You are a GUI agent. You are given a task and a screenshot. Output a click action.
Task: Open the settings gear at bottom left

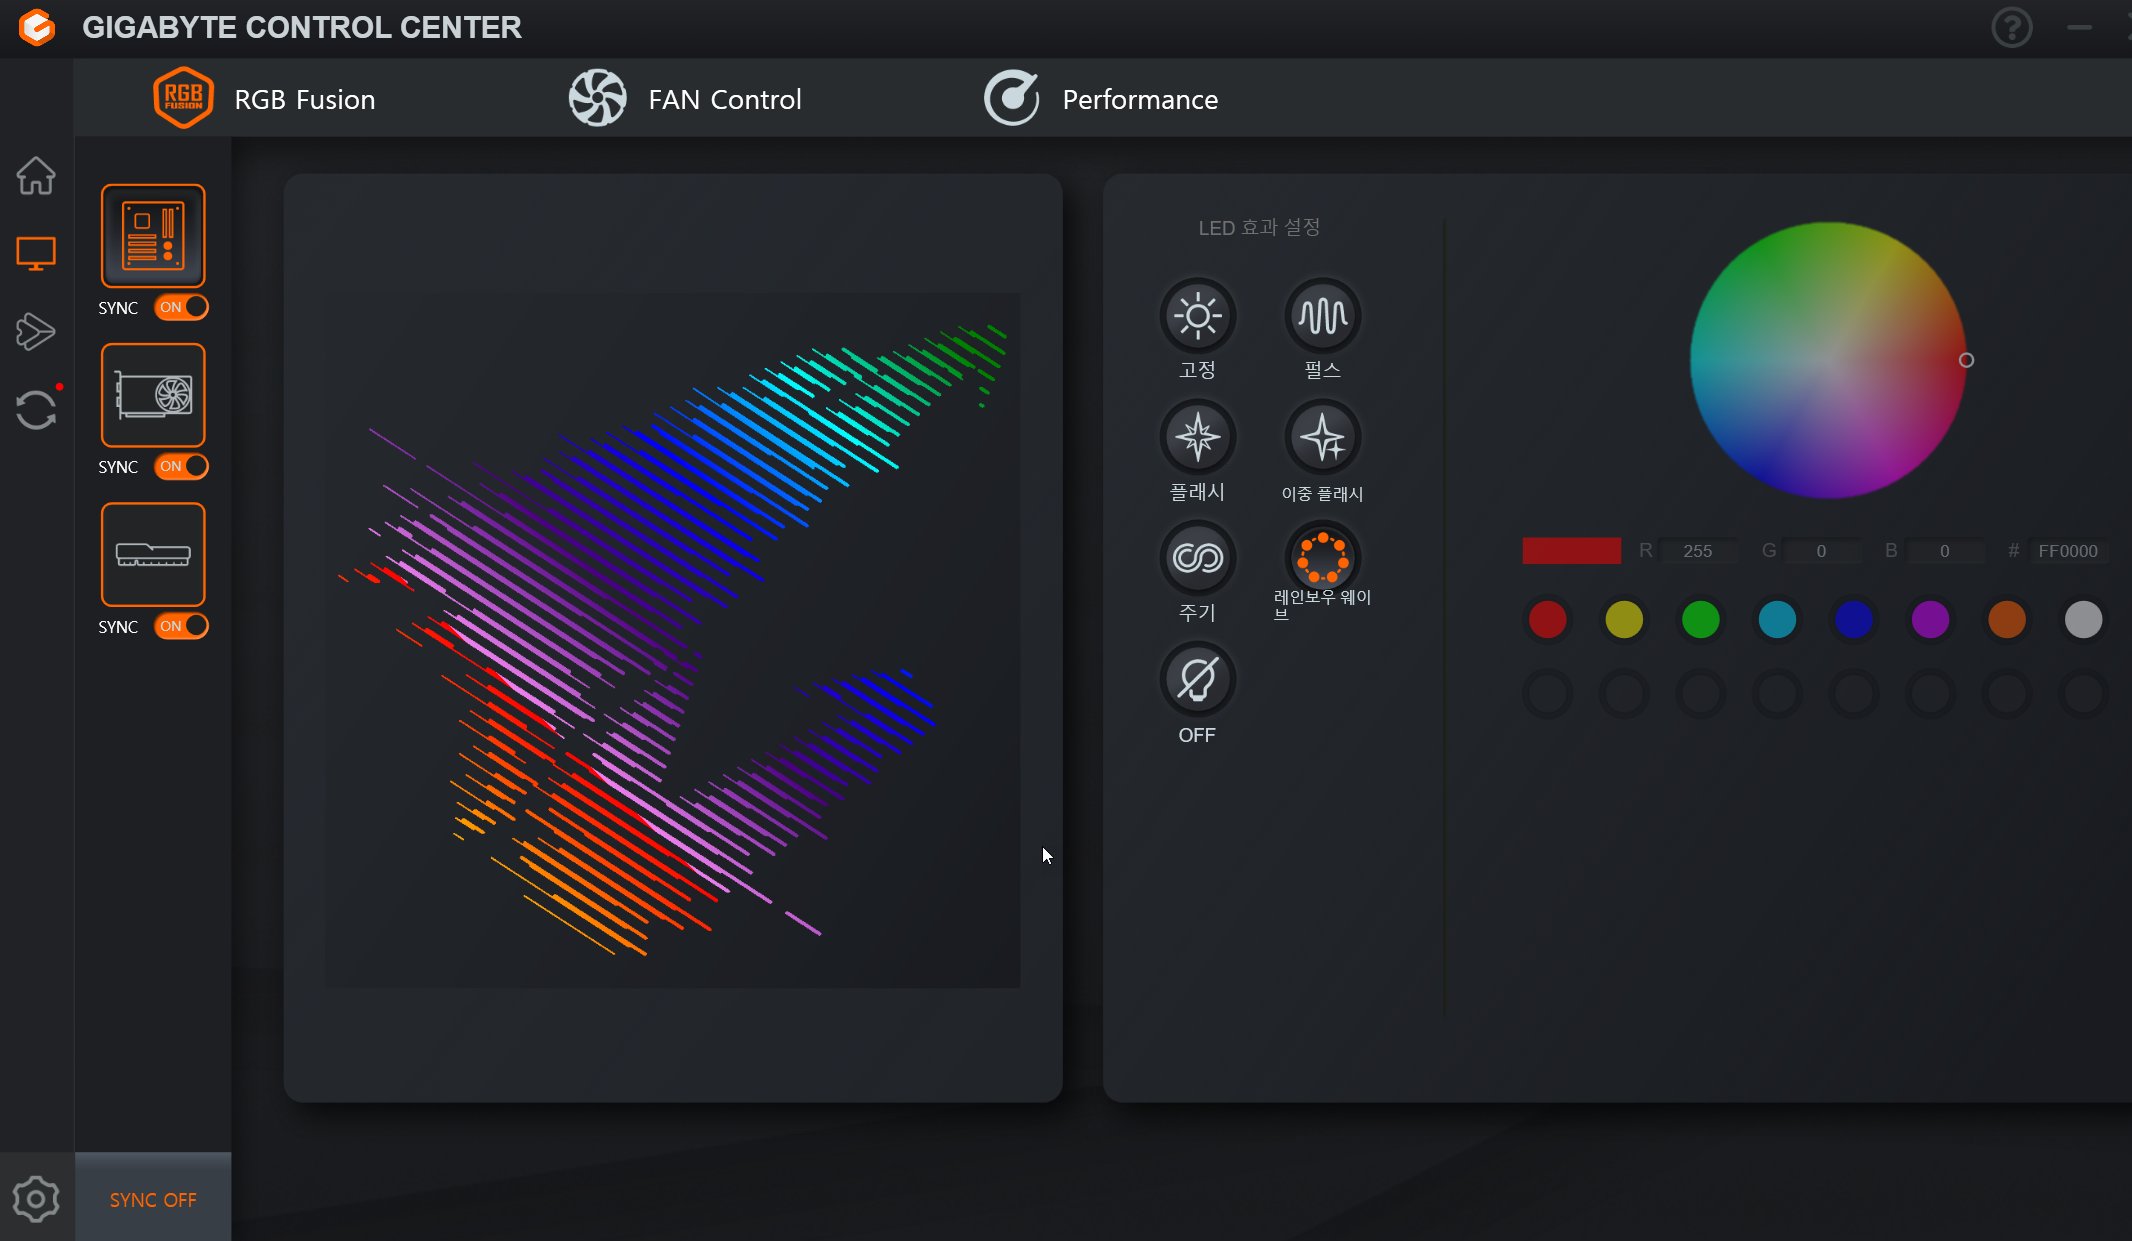(36, 1199)
